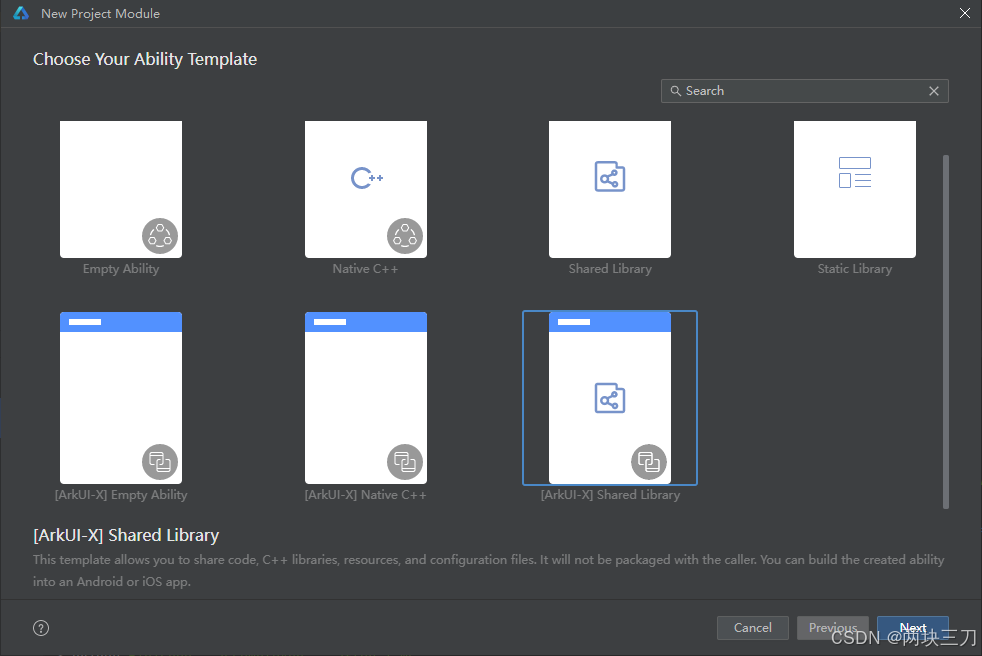Select the Empty Ability template thumbnail

point(121,189)
